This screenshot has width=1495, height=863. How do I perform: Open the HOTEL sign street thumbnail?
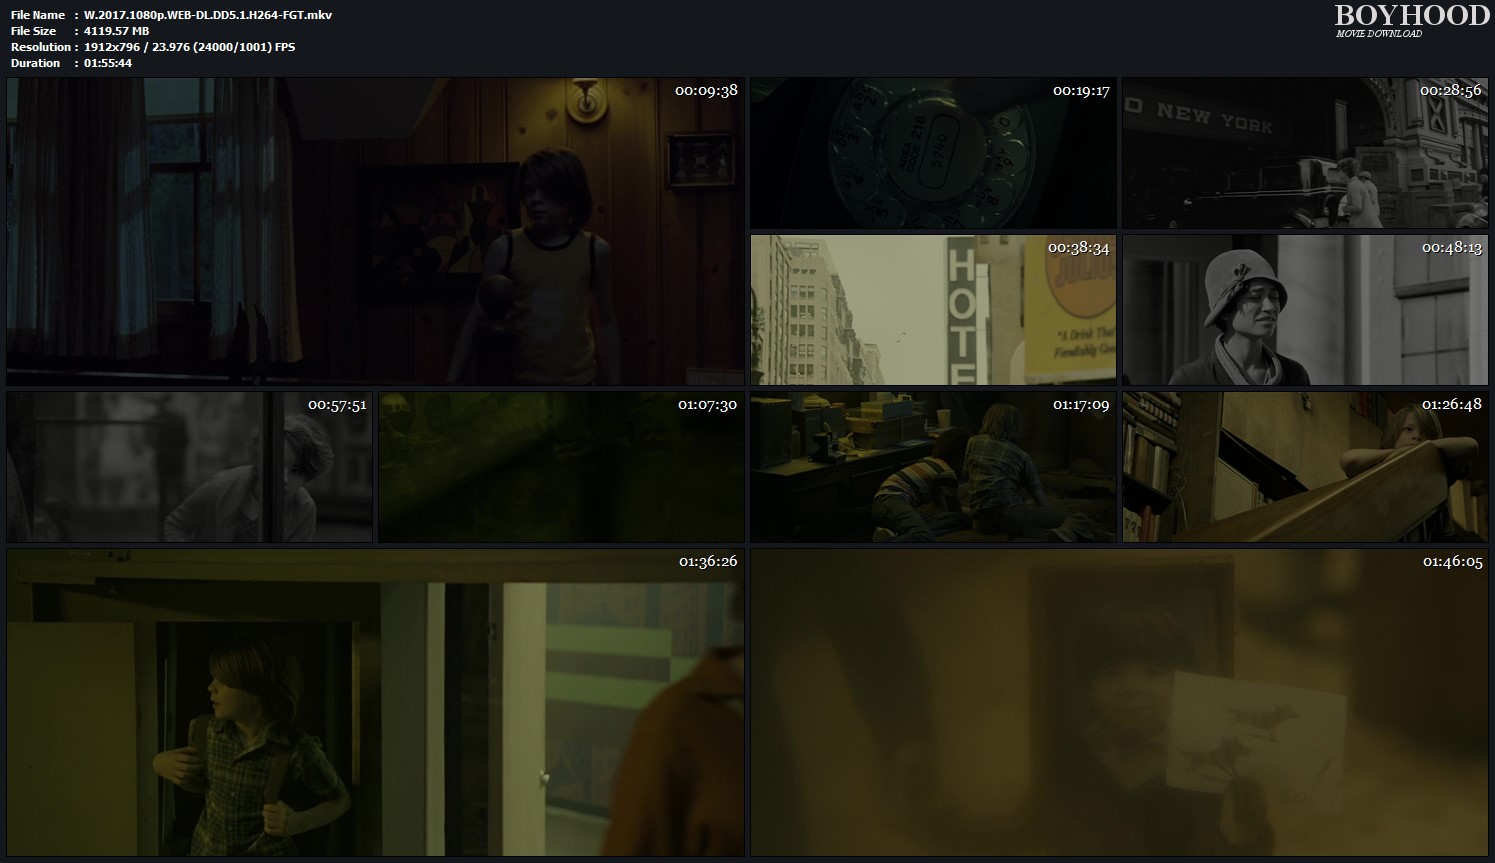(x=932, y=310)
